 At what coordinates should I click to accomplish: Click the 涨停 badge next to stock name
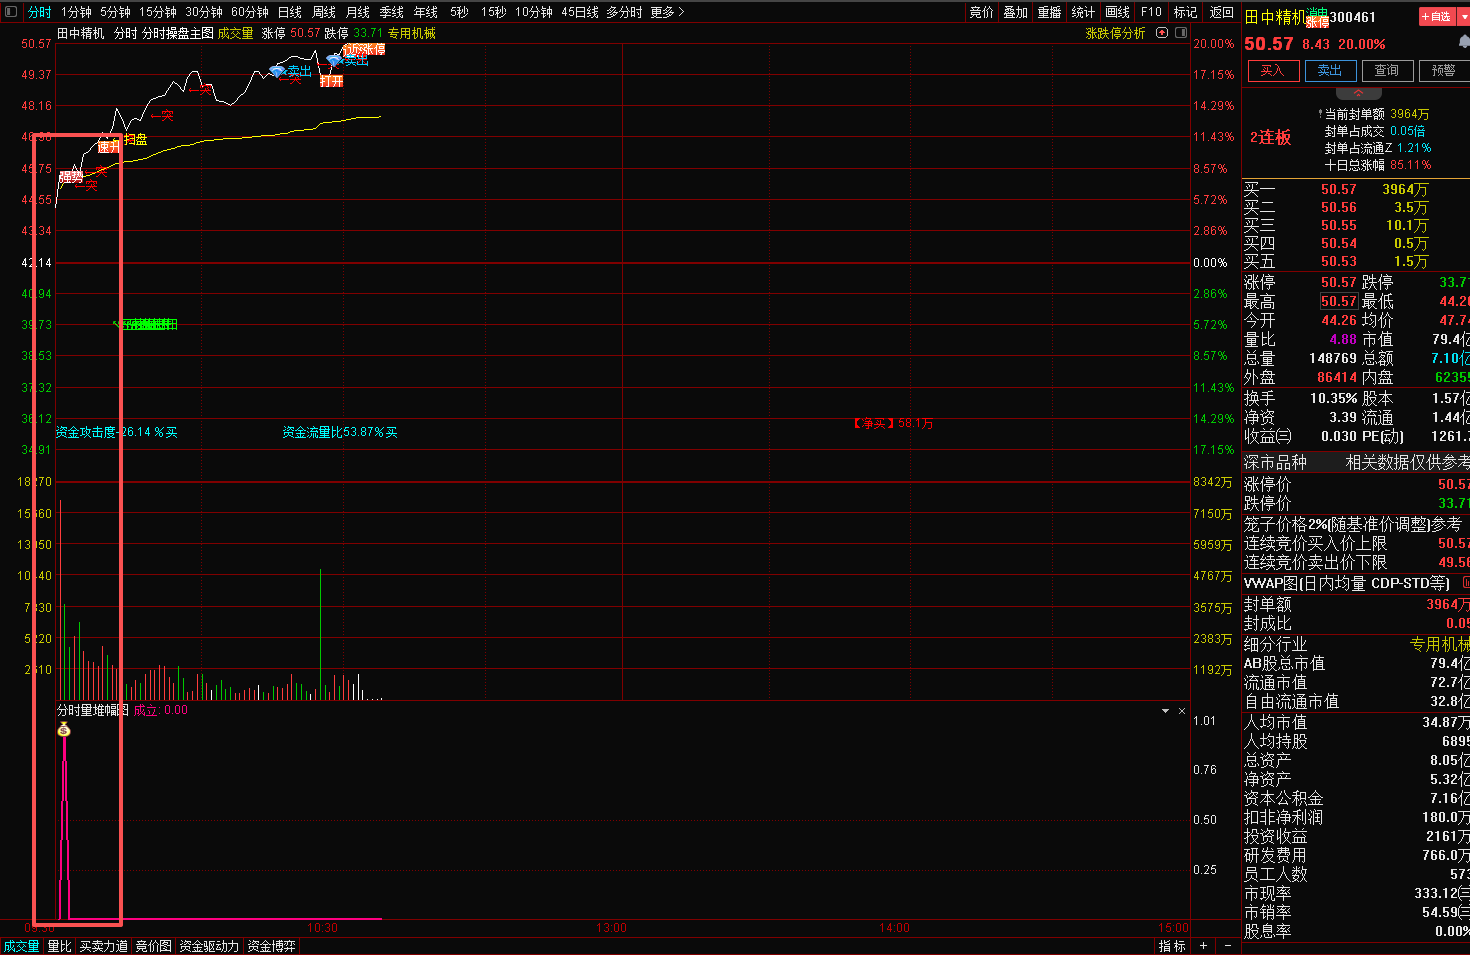tap(1318, 21)
